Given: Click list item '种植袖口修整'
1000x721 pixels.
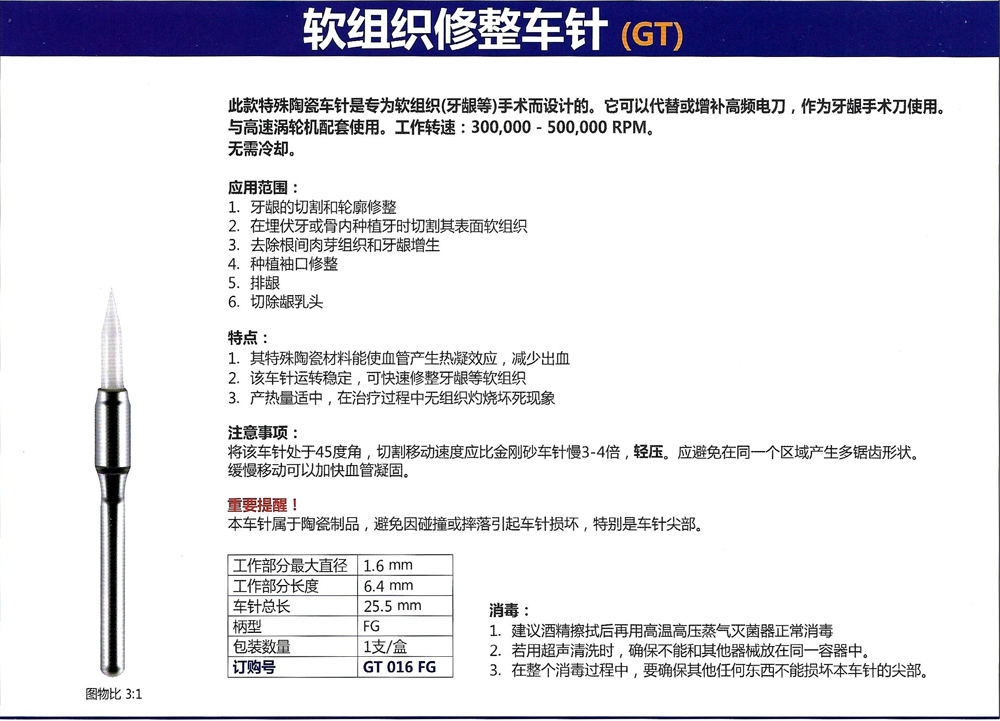Looking at the screenshot, I should click(x=294, y=264).
